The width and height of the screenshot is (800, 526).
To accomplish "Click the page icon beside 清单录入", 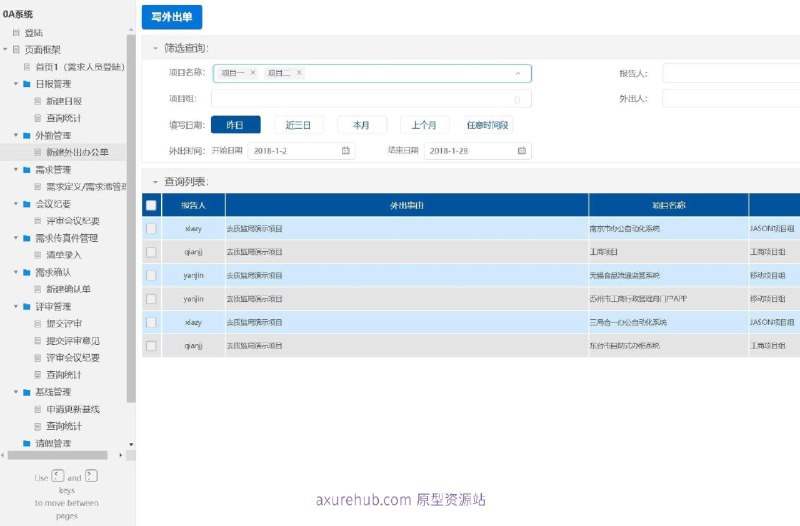I will [37, 255].
